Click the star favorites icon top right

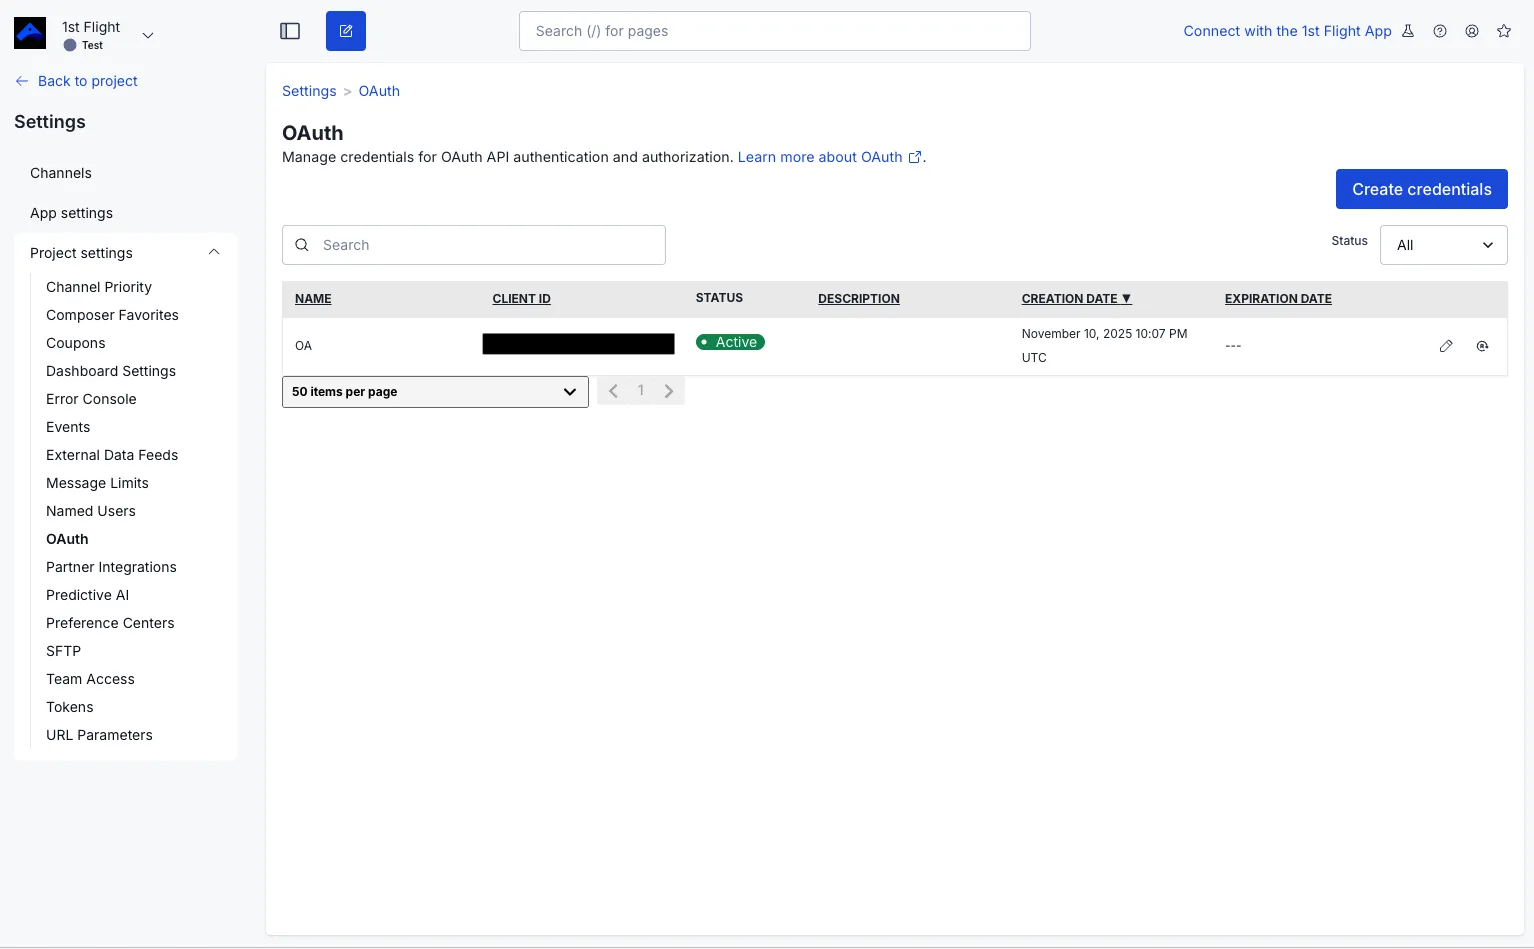pyautogui.click(x=1504, y=31)
